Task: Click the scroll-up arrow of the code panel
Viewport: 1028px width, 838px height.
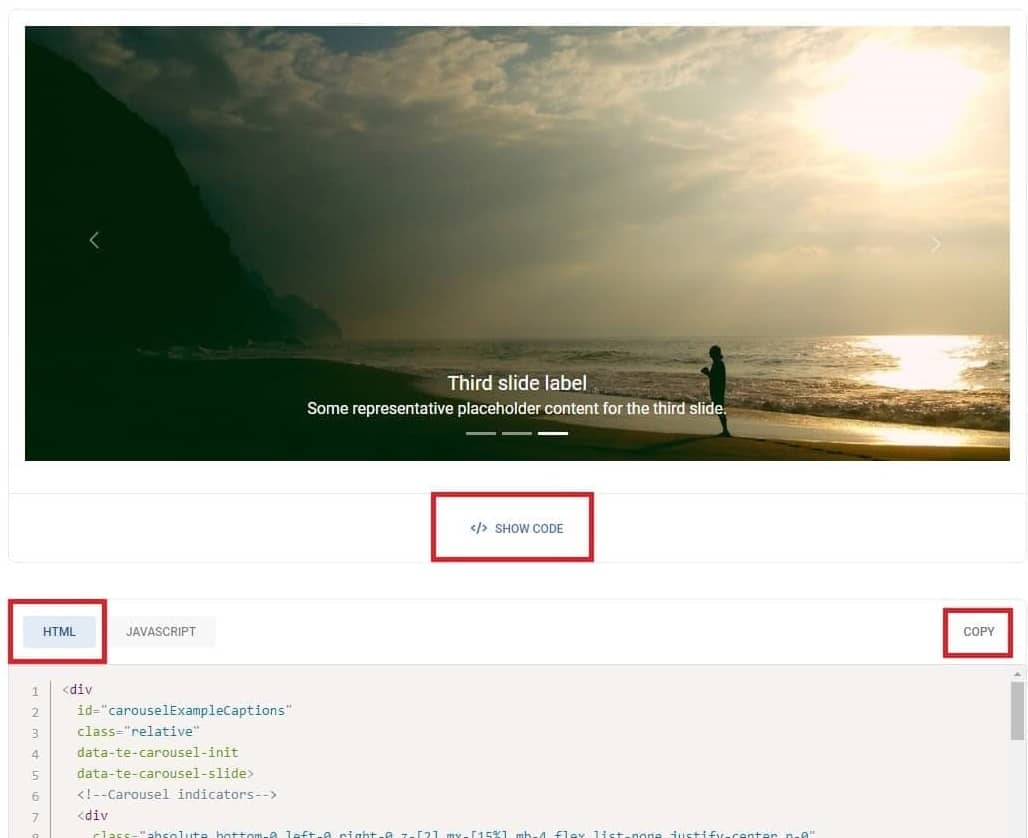Action: pyautogui.click(x=1017, y=674)
